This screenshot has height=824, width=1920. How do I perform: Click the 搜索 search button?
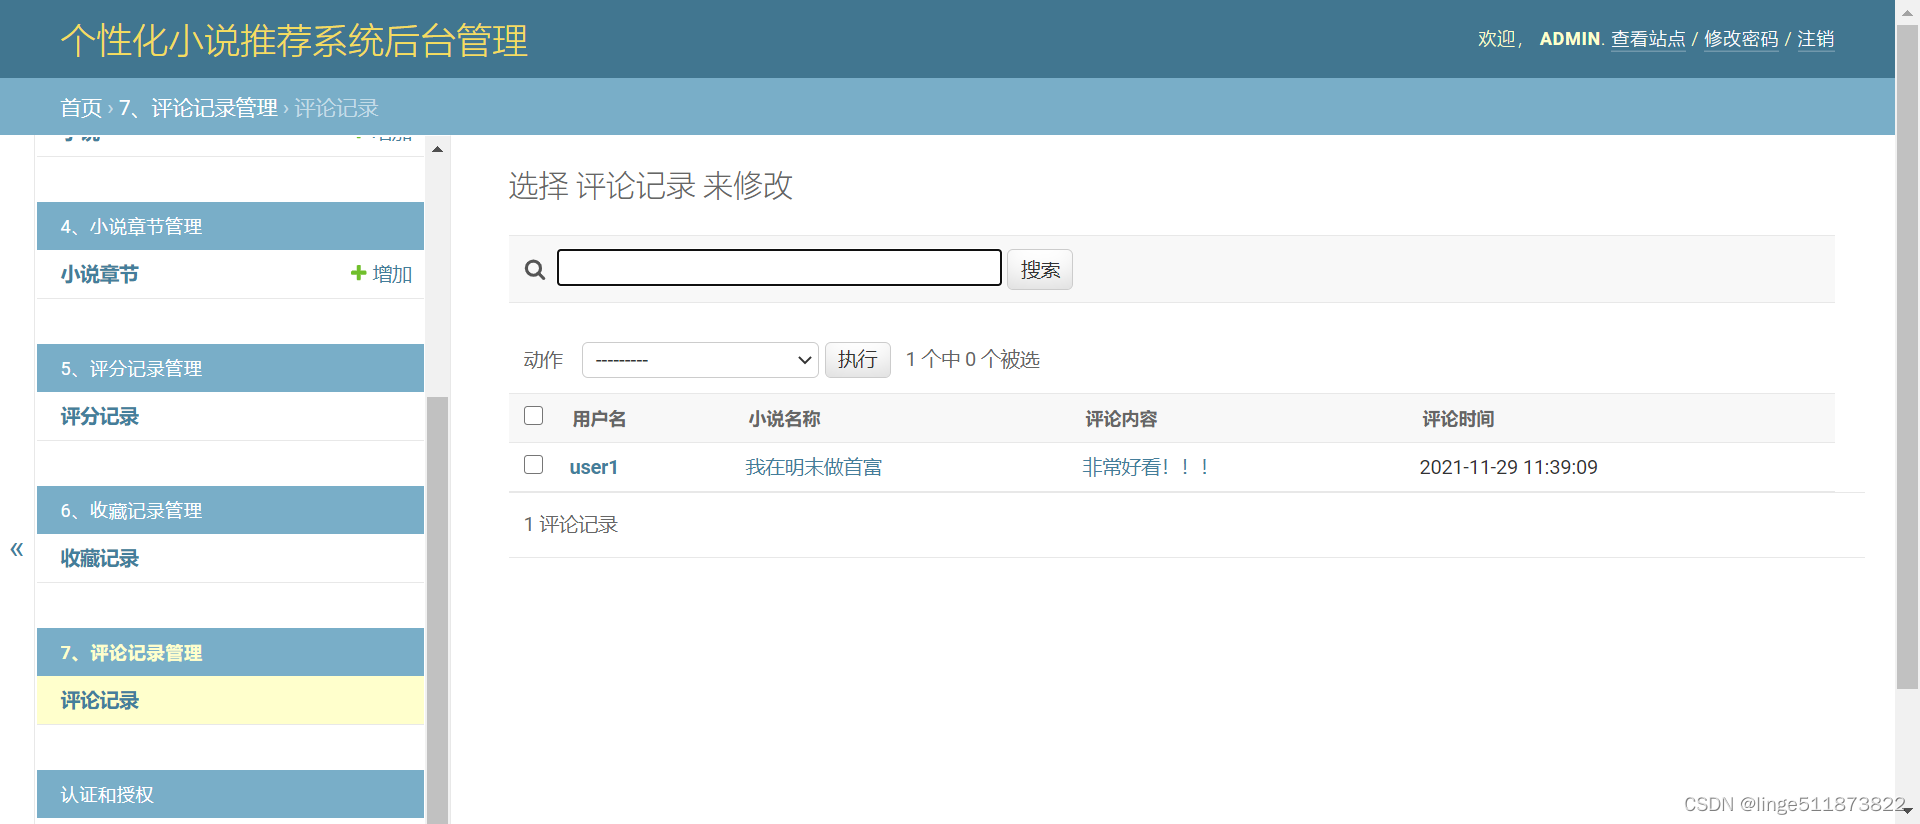pyautogui.click(x=1040, y=270)
